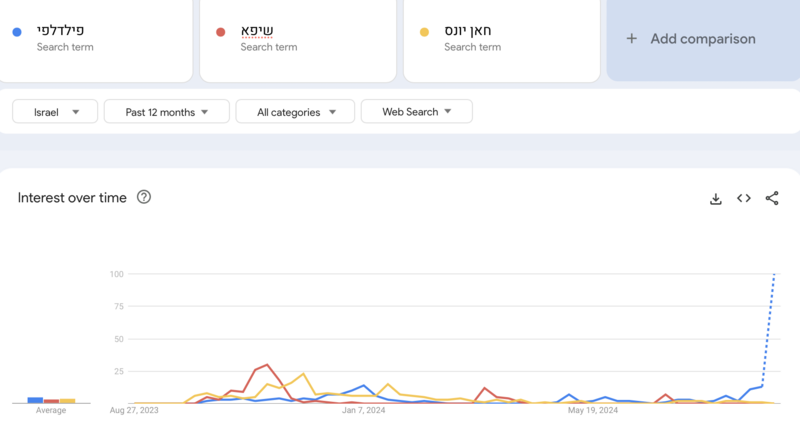This screenshot has height=442, width=800.
Task: Click the Average bar chart
Action: 51,400
